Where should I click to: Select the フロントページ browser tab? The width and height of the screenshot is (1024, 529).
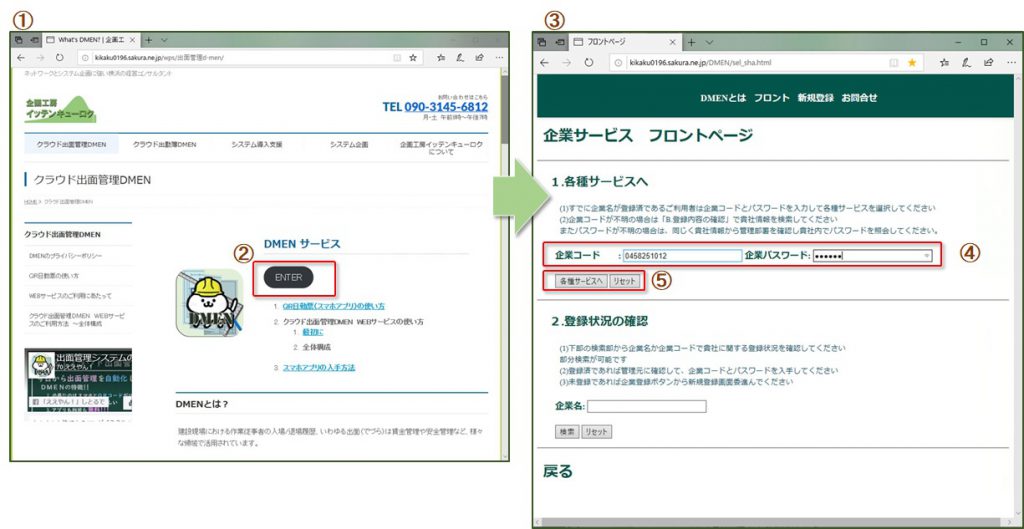pyautogui.click(x=626, y=42)
